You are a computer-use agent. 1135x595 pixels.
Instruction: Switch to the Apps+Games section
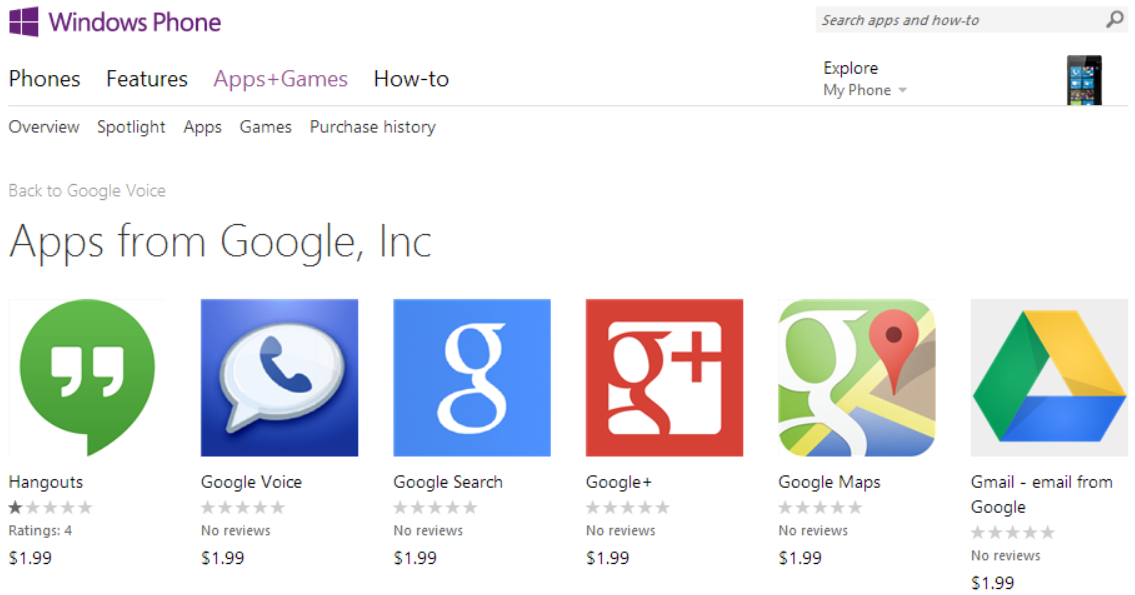click(280, 78)
